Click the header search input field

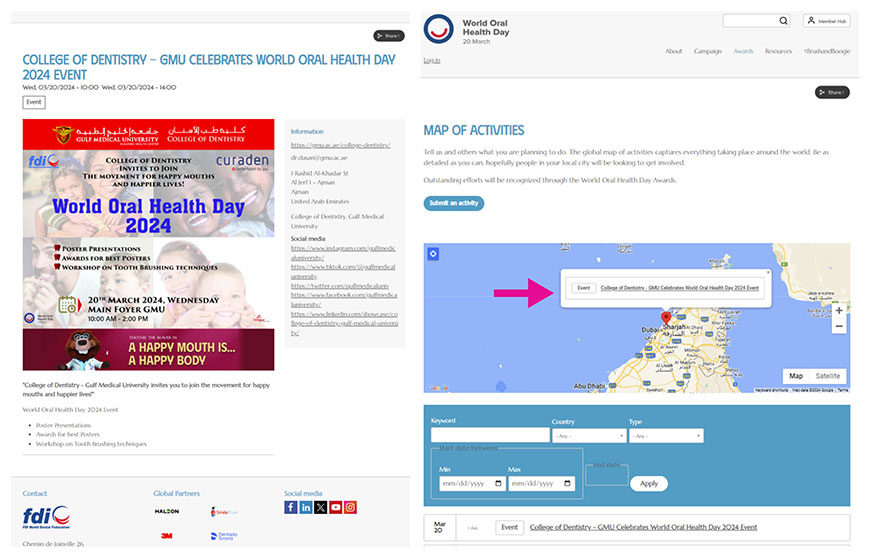[x=750, y=21]
